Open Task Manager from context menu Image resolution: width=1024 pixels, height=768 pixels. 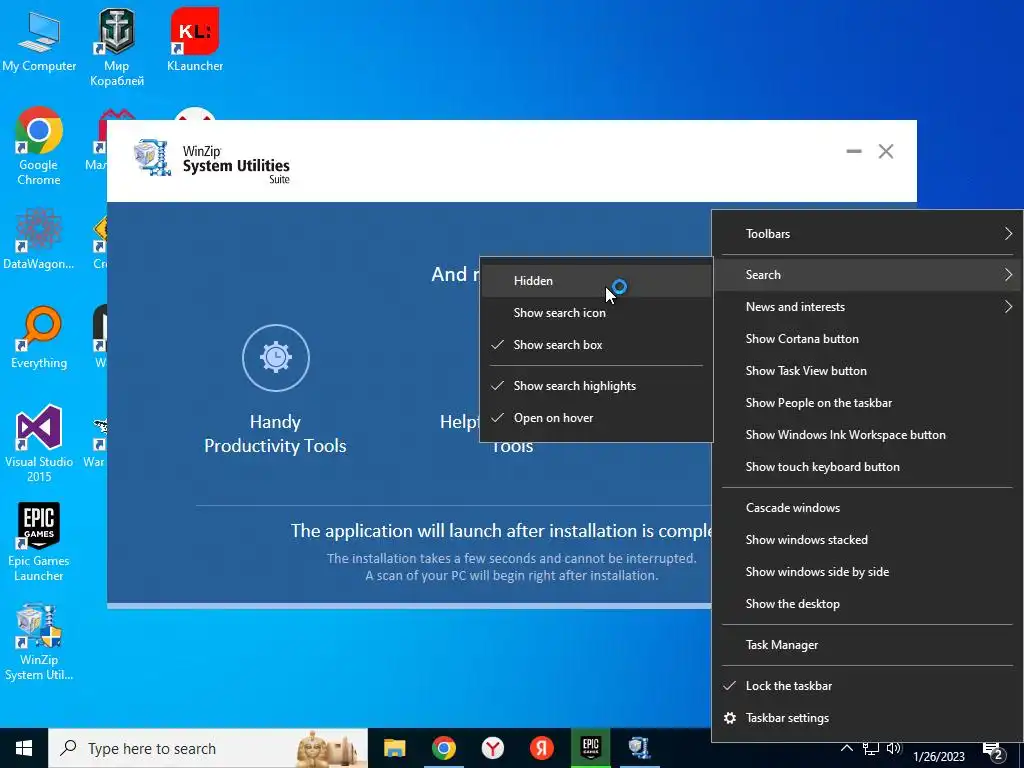tap(867, 645)
